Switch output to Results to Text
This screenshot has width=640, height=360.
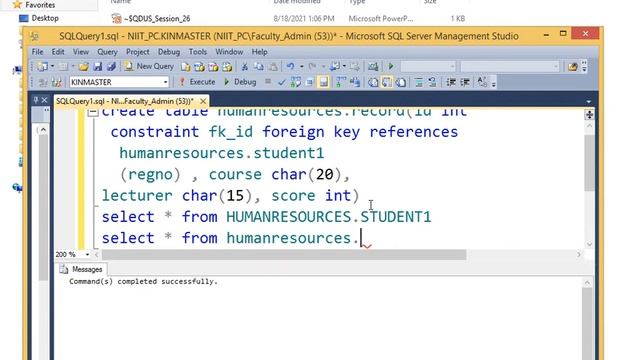coord(373,82)
